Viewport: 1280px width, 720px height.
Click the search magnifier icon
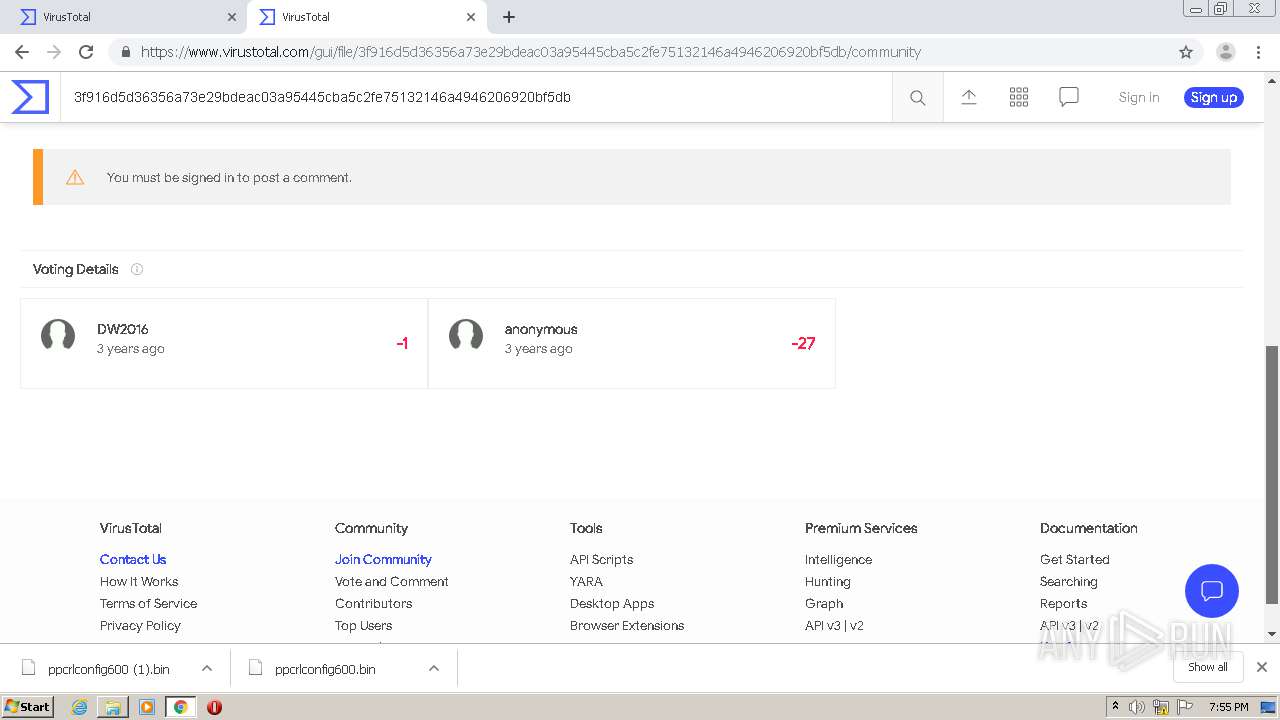[917, 98]
